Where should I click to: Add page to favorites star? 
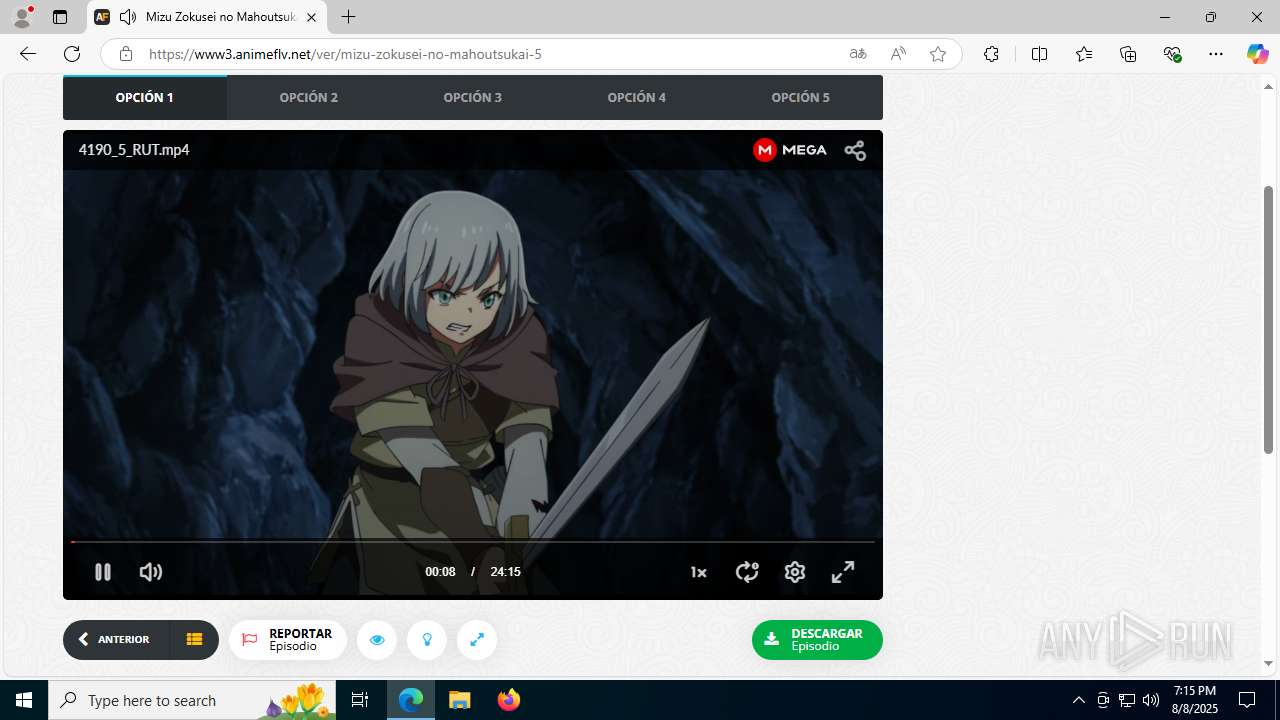click(938, 54)
